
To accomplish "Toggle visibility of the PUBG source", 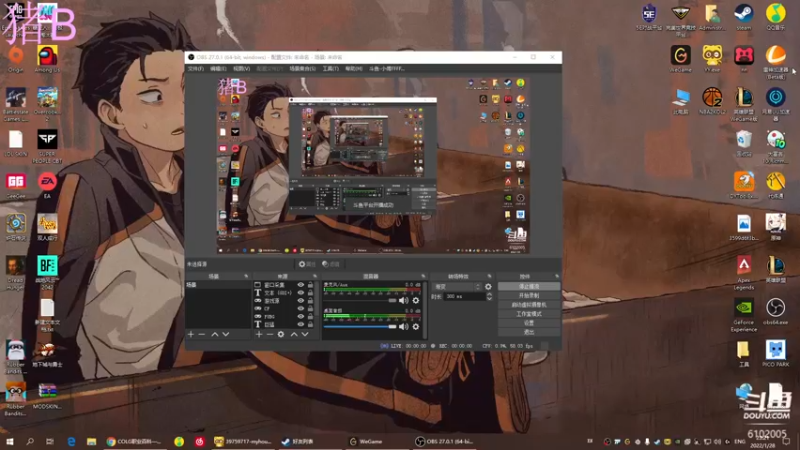I will coord(301,316).
